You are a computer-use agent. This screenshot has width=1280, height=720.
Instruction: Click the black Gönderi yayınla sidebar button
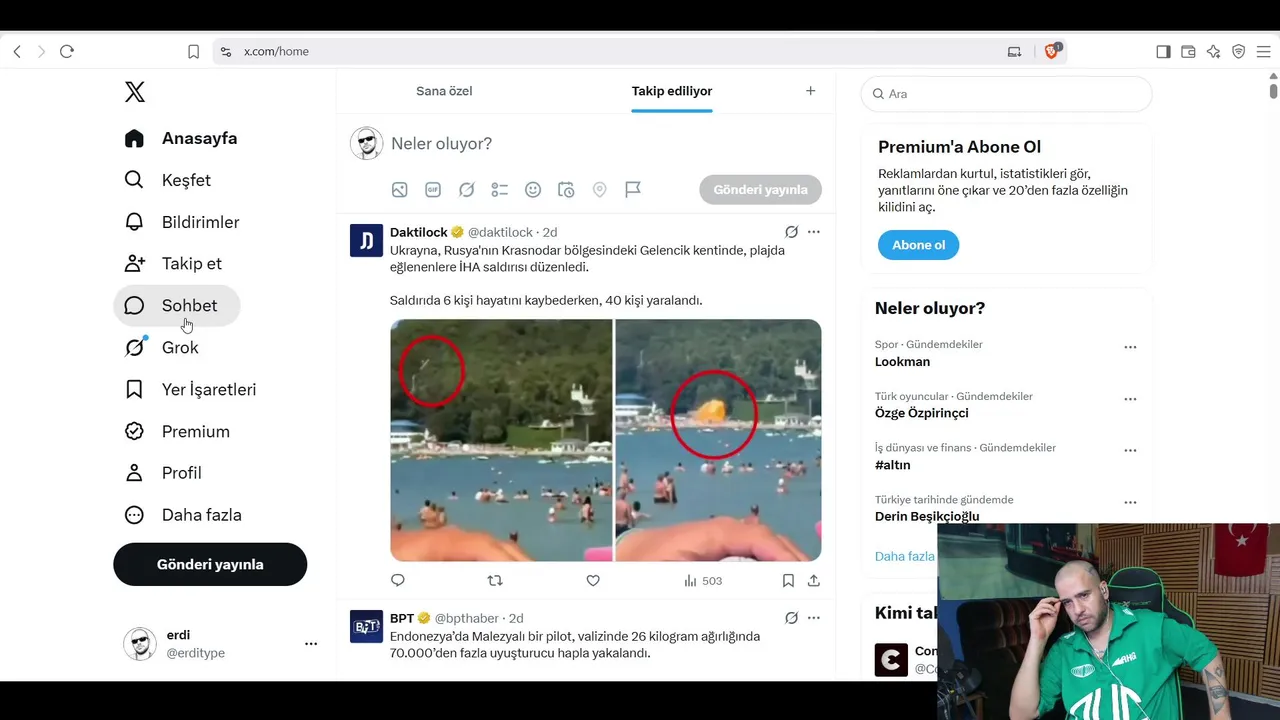210,564
